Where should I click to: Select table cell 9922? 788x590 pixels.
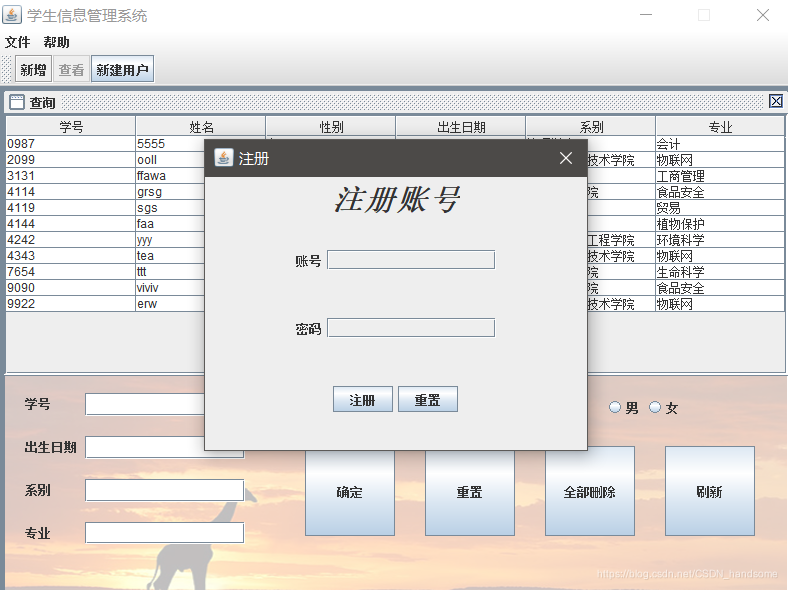pyautogui.click(x=71, y=304)
